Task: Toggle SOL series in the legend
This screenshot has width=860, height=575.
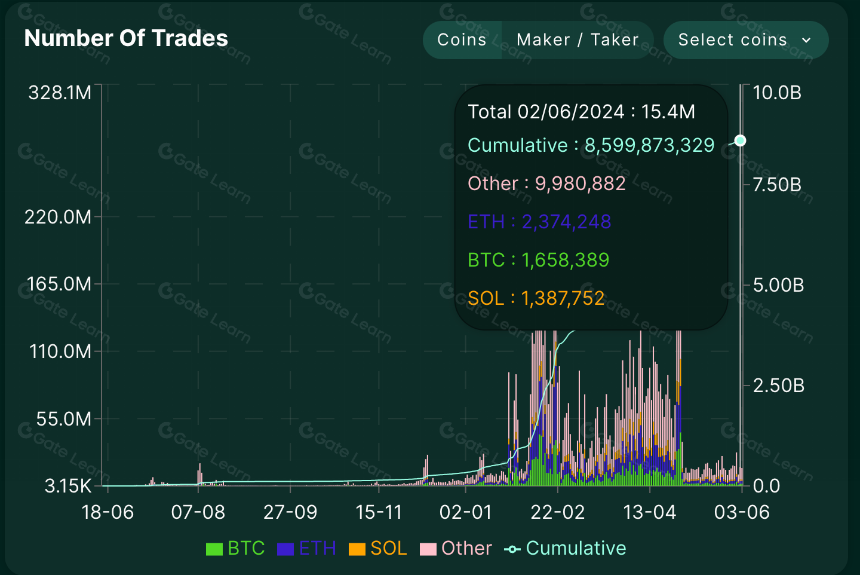Action: (x=378, y=548)
